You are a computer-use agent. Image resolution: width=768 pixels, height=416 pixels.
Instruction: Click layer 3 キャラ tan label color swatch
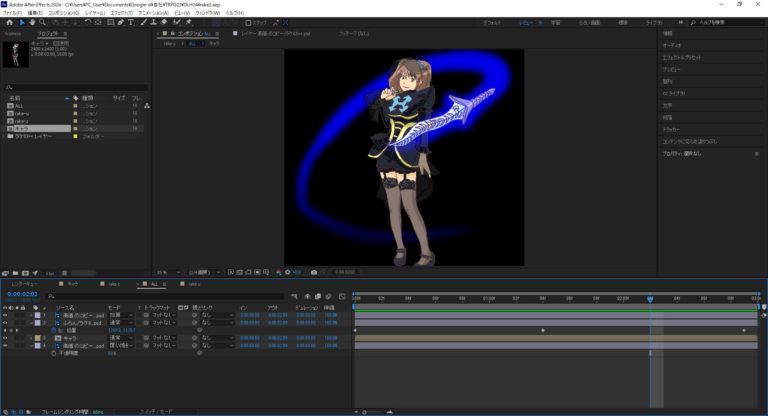click(x=38, y=338)
